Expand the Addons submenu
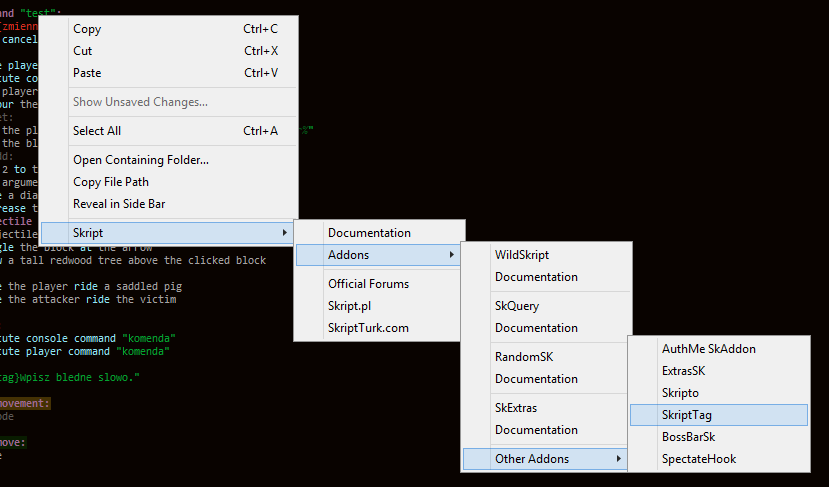The height and width of the screenshot is (487, 829). 379,255
